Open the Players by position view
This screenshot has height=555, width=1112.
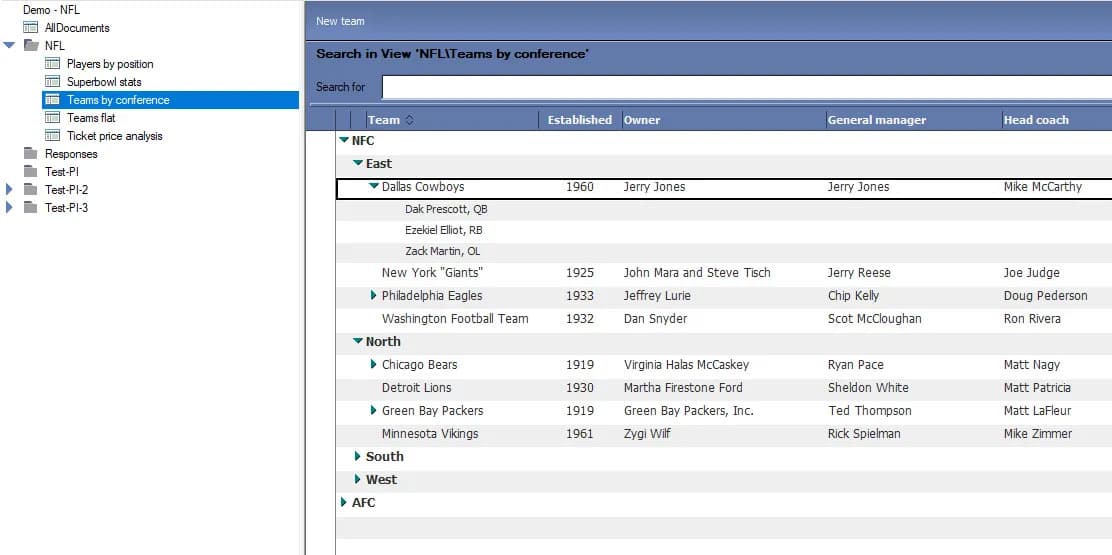110,64
